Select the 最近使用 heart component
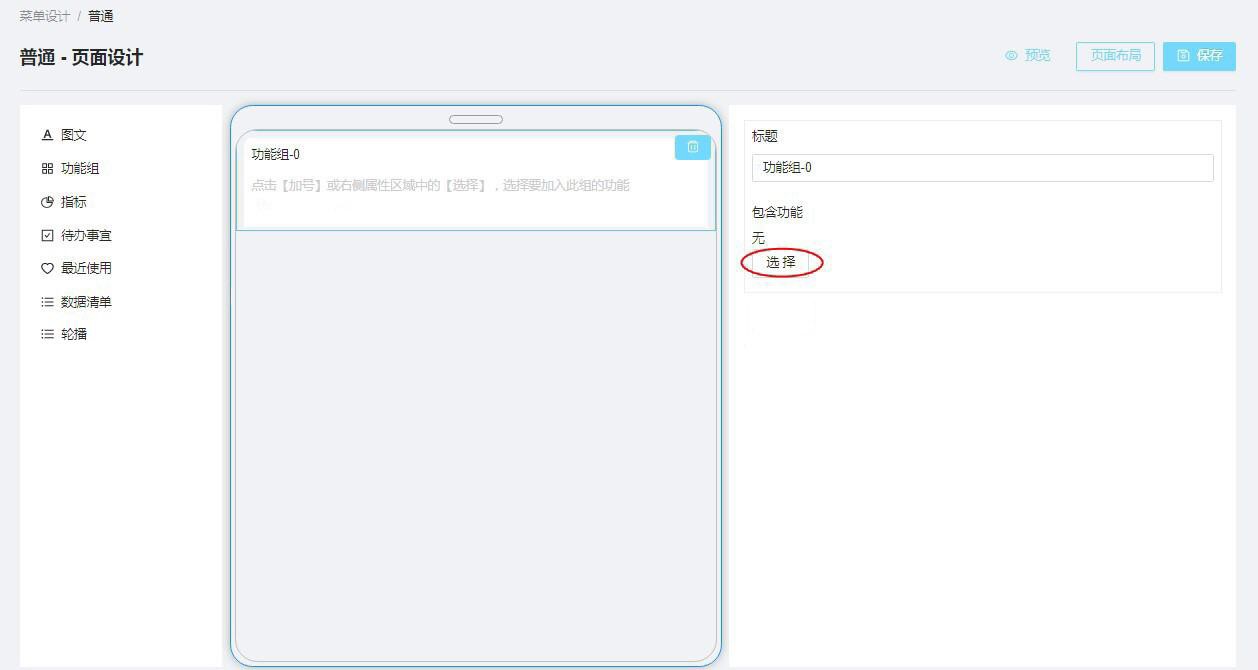This screenshot has height=670, width=1258. point(47,268)
